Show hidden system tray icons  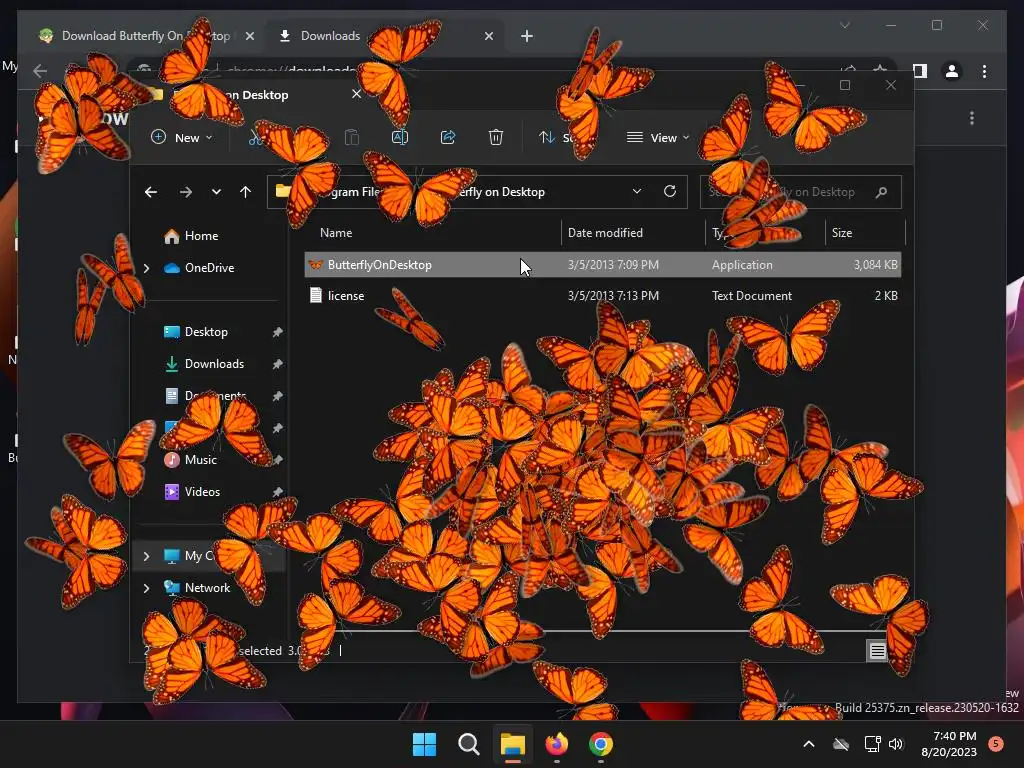[x=808, y=744]
